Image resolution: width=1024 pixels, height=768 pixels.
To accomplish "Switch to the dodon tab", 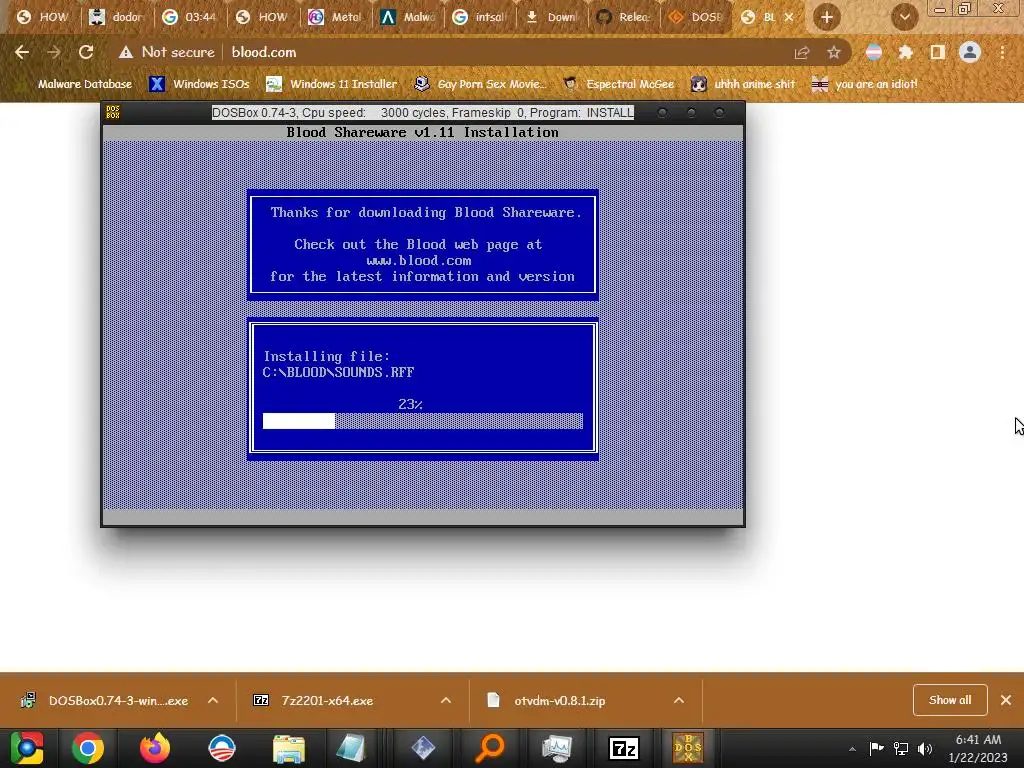I will point(116,18).
